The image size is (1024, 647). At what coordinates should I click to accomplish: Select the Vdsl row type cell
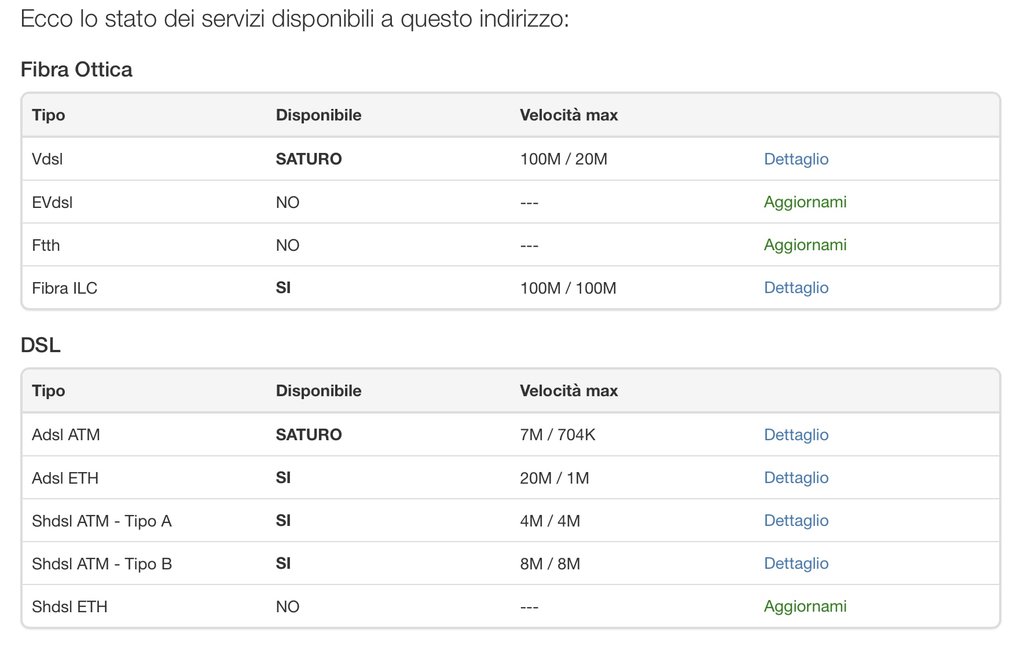pyautogui.click(x=48, y=159)
